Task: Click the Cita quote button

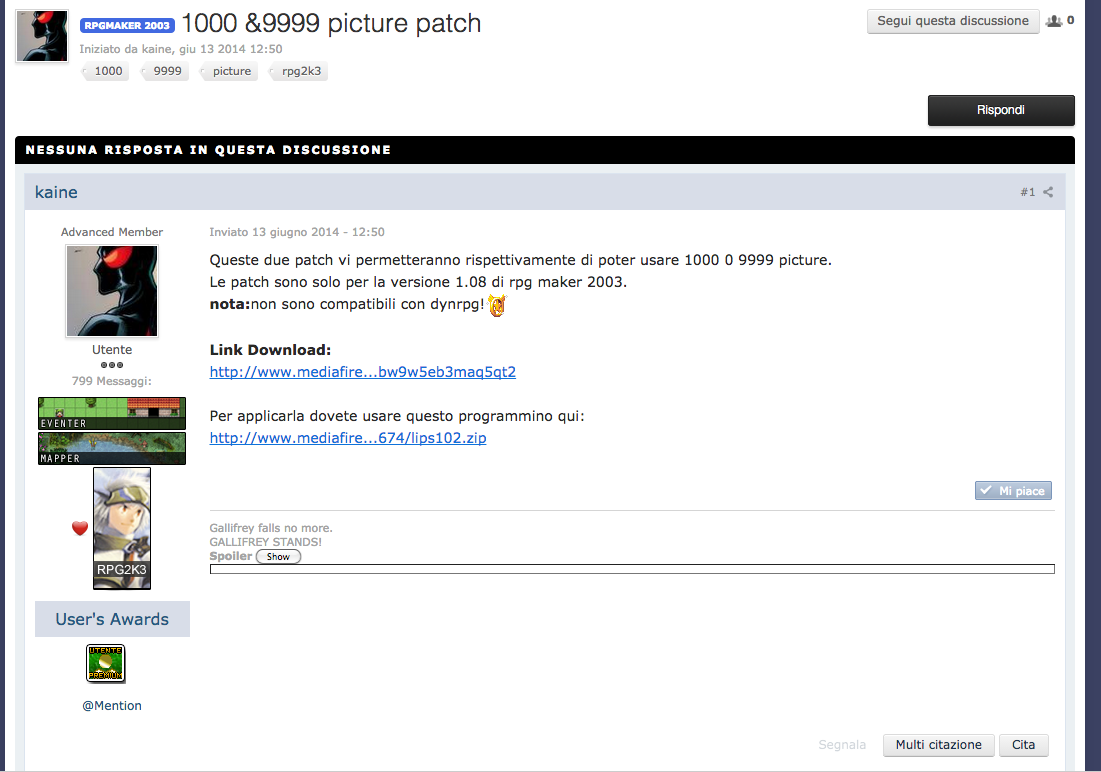Action: pos(1023,745)
